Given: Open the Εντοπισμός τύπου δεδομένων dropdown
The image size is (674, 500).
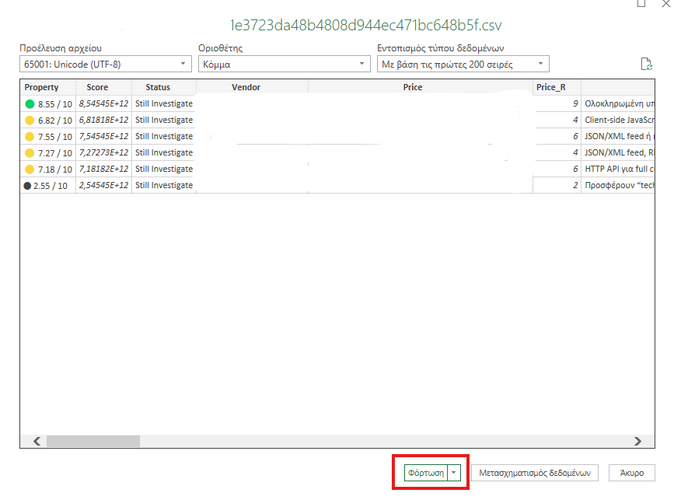Looking at the screenshot, I should (x=462, y=64).
